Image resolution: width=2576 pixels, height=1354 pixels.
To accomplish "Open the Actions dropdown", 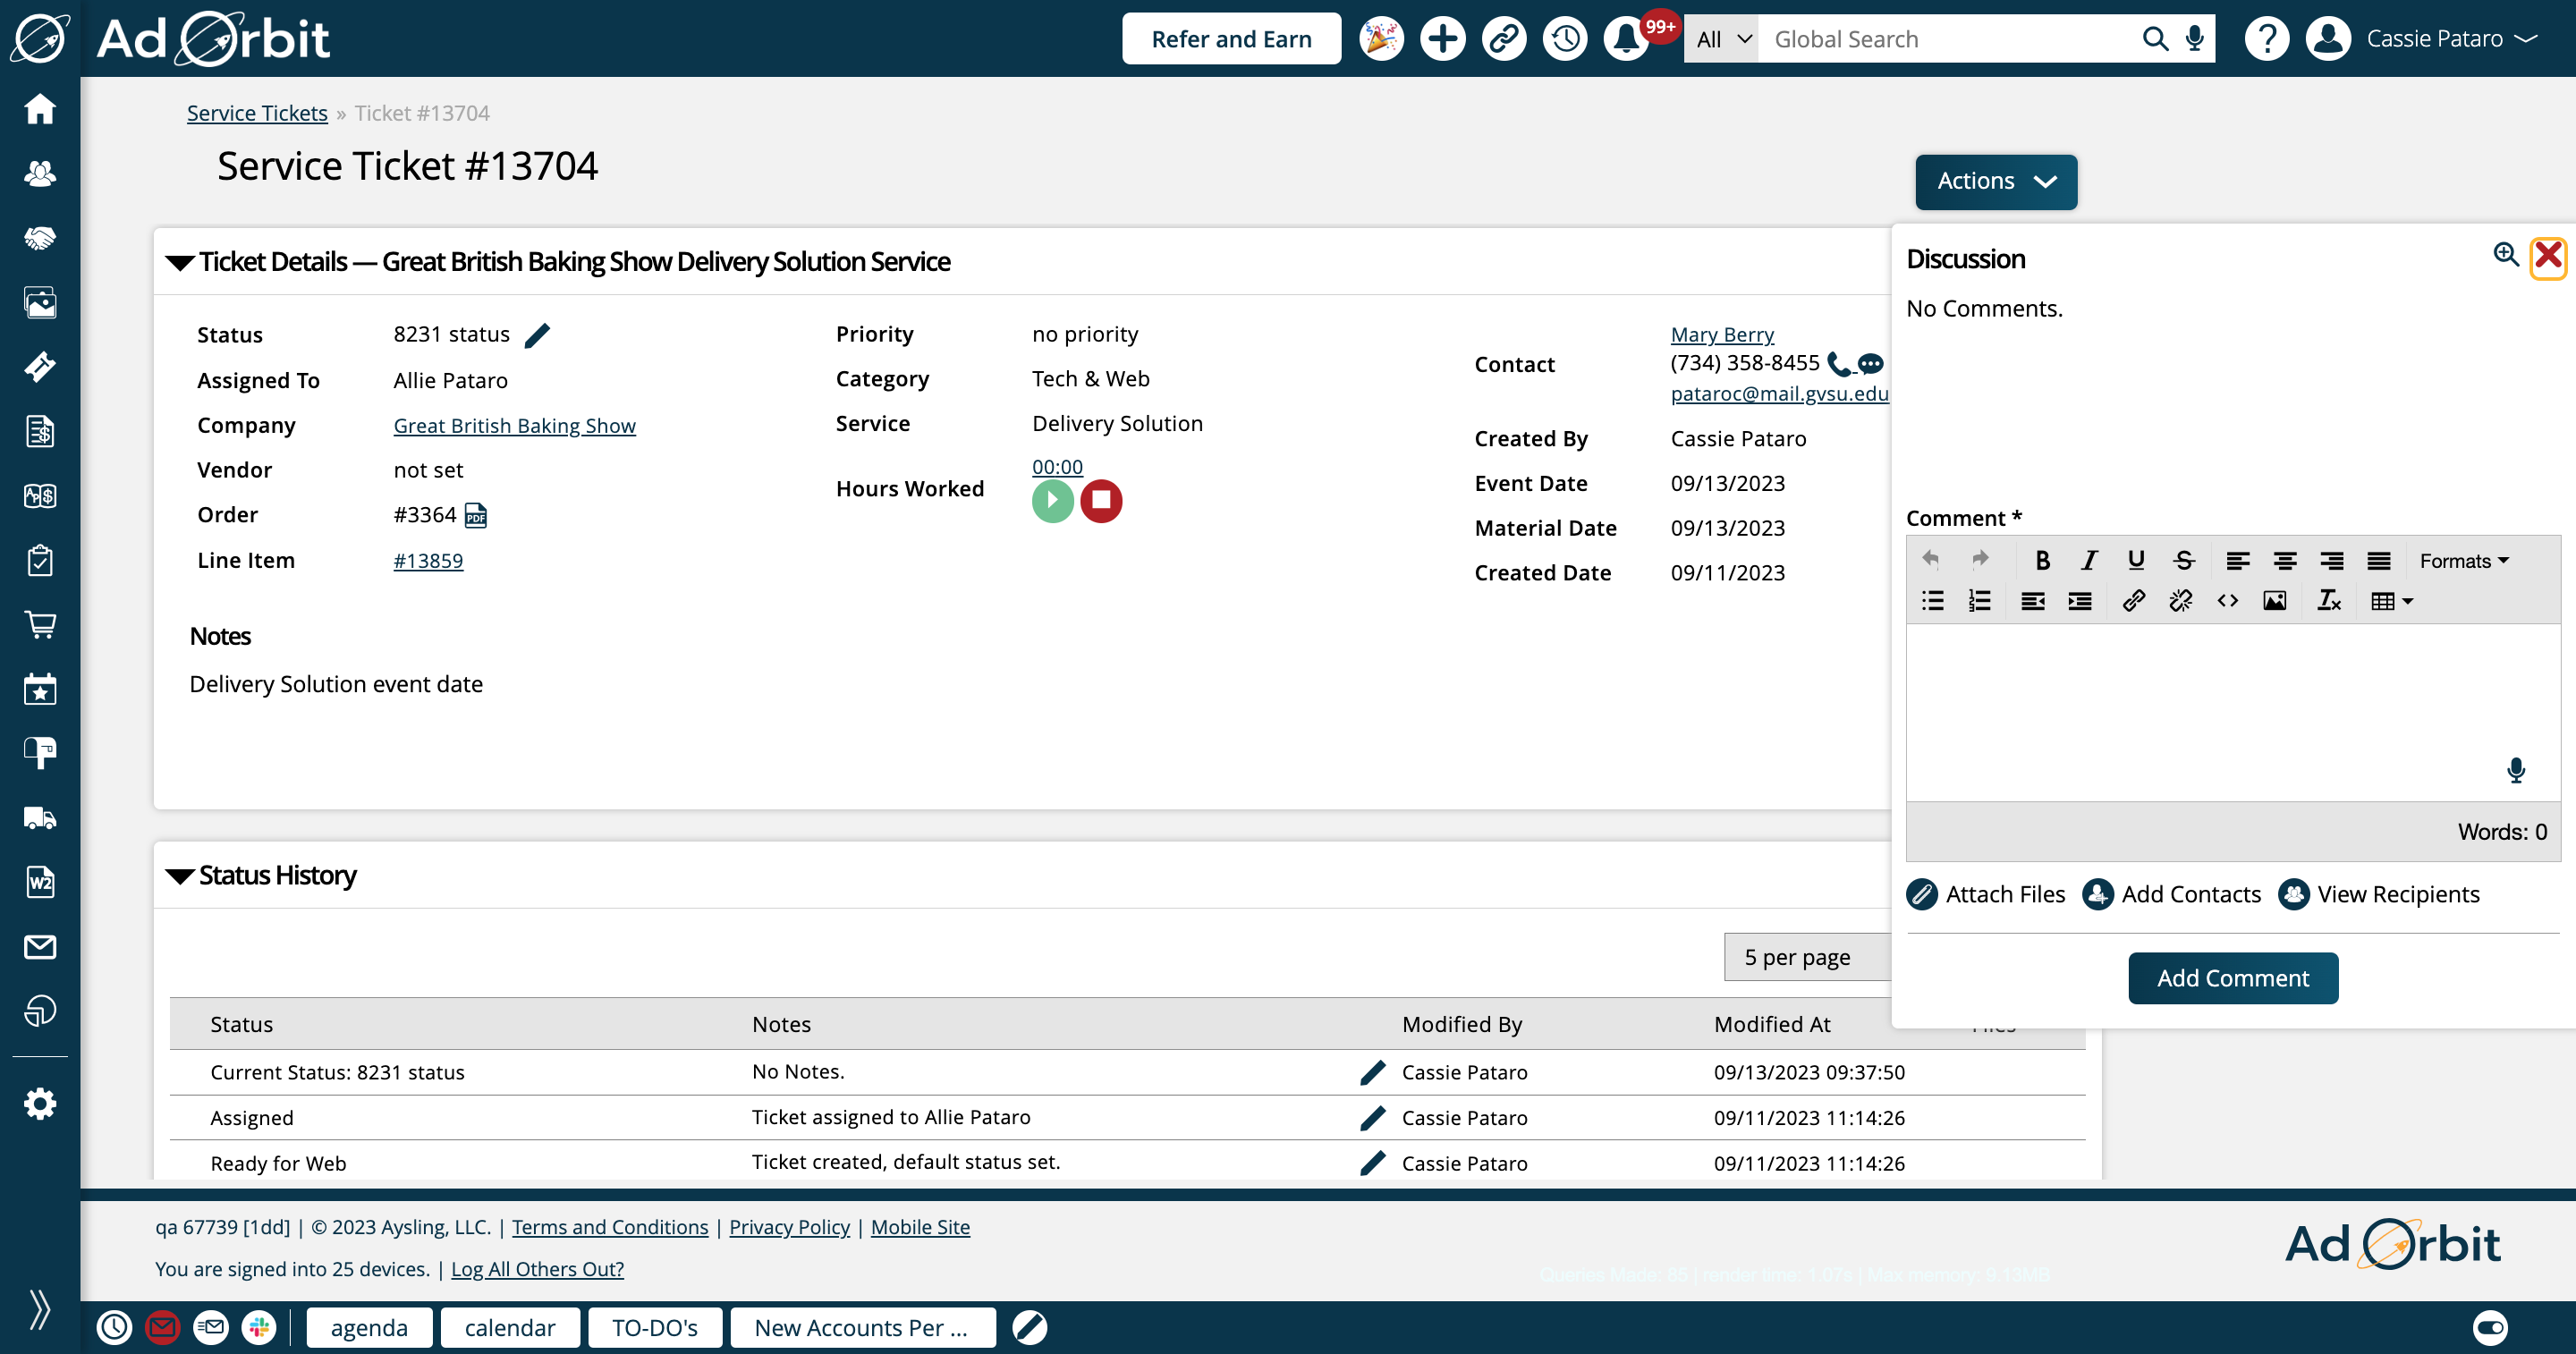I will (1995, 181).
